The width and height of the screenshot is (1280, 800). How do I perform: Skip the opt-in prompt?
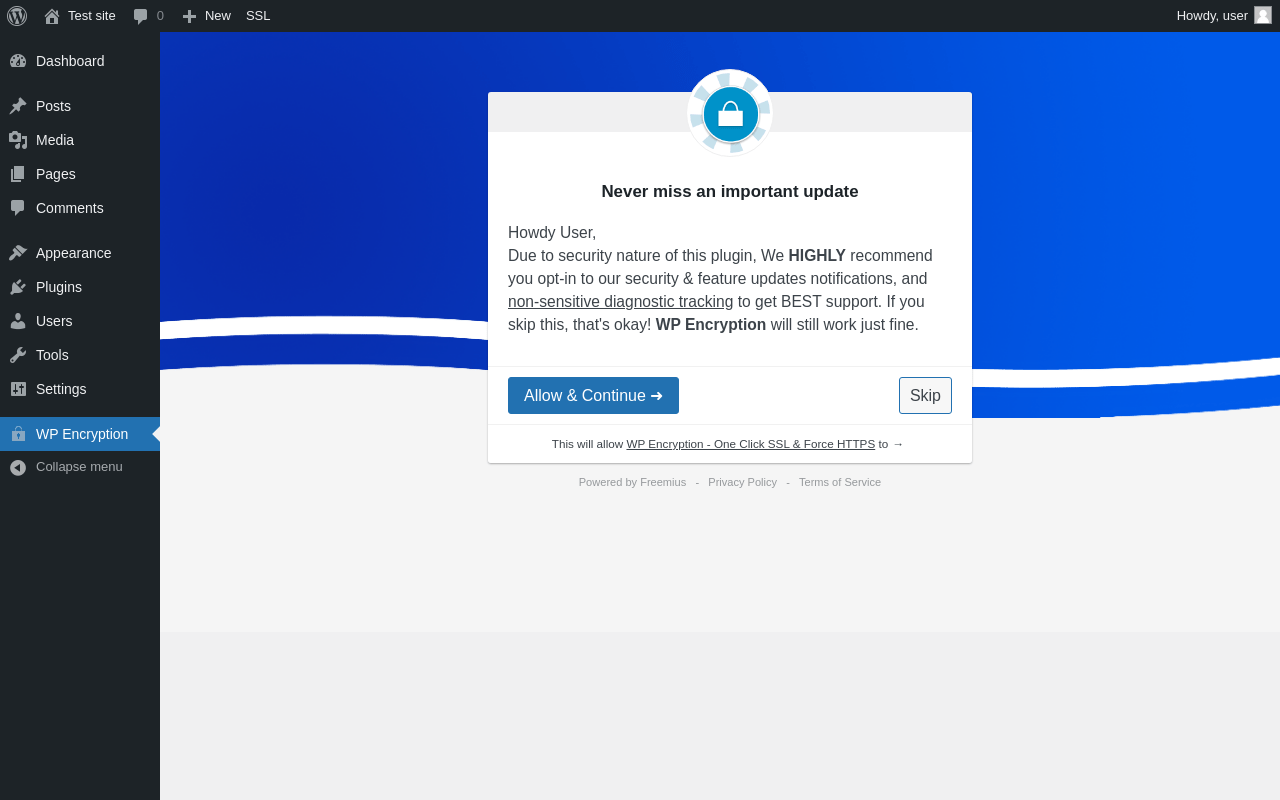[x=925, y=395]
